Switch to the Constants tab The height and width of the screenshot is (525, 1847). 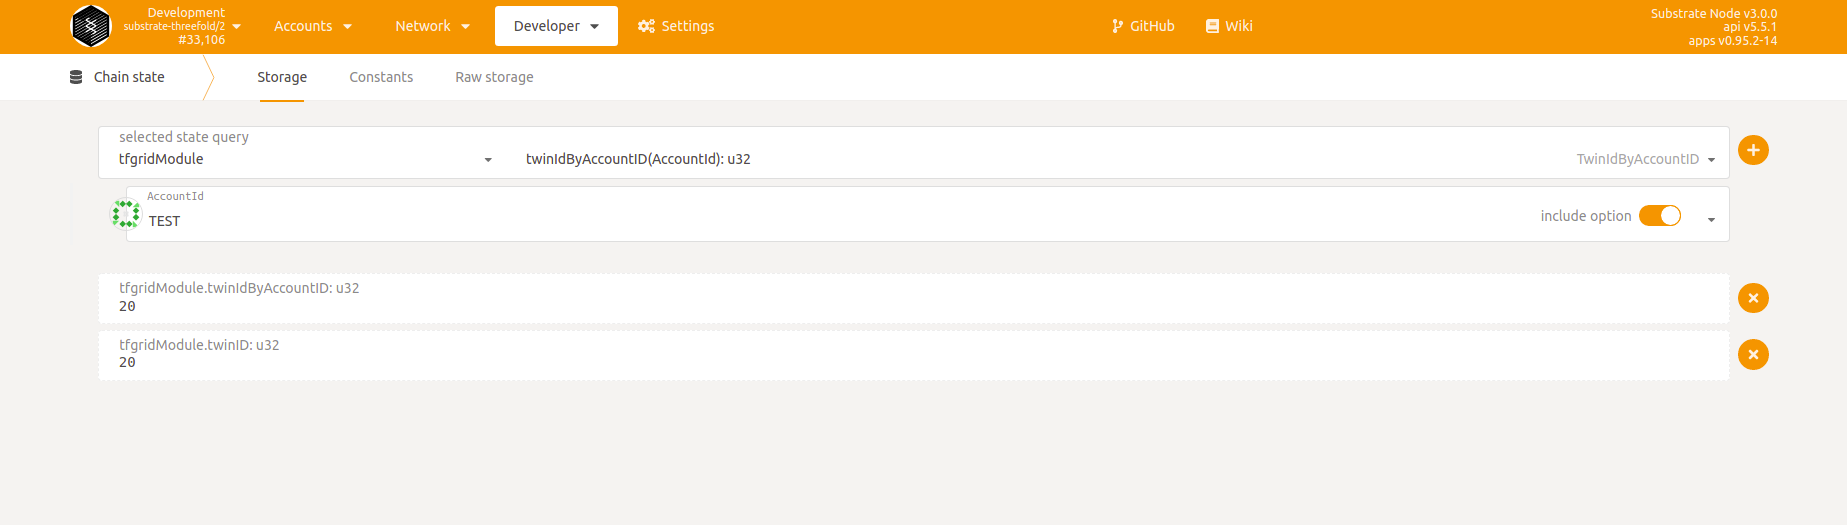click(381, 77)
